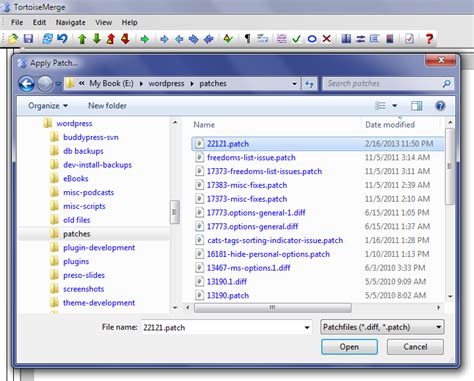The image size is (474, 381).
Task: Select file 17773.options-general-1.diff
Action: click(x=256, y=213)
